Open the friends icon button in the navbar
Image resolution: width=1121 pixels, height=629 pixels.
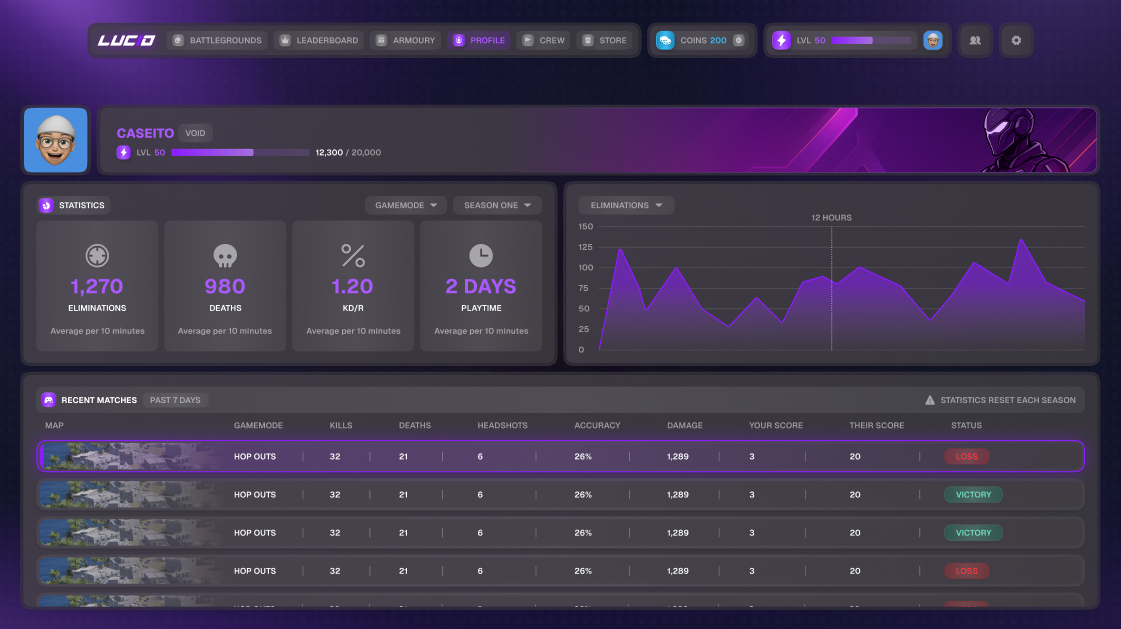975,41
